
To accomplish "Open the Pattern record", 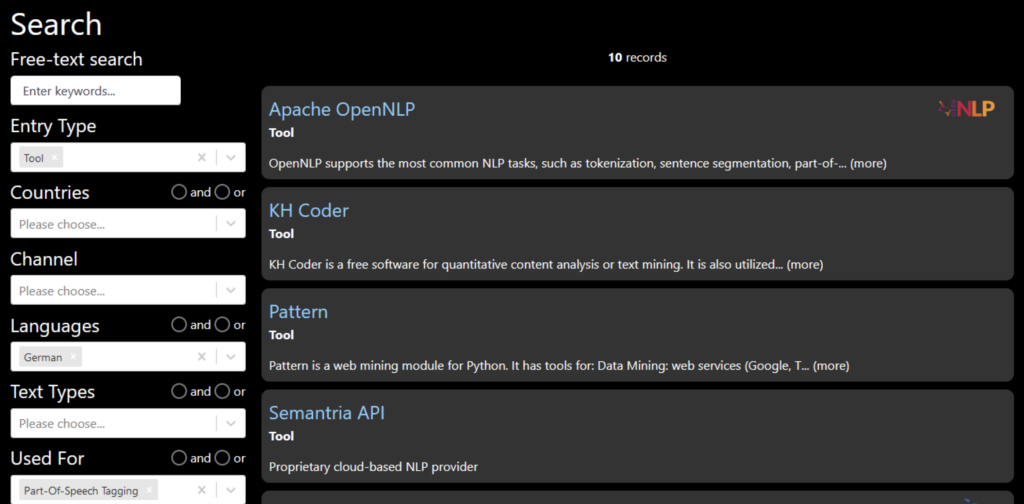I will [x=298, y=311].
